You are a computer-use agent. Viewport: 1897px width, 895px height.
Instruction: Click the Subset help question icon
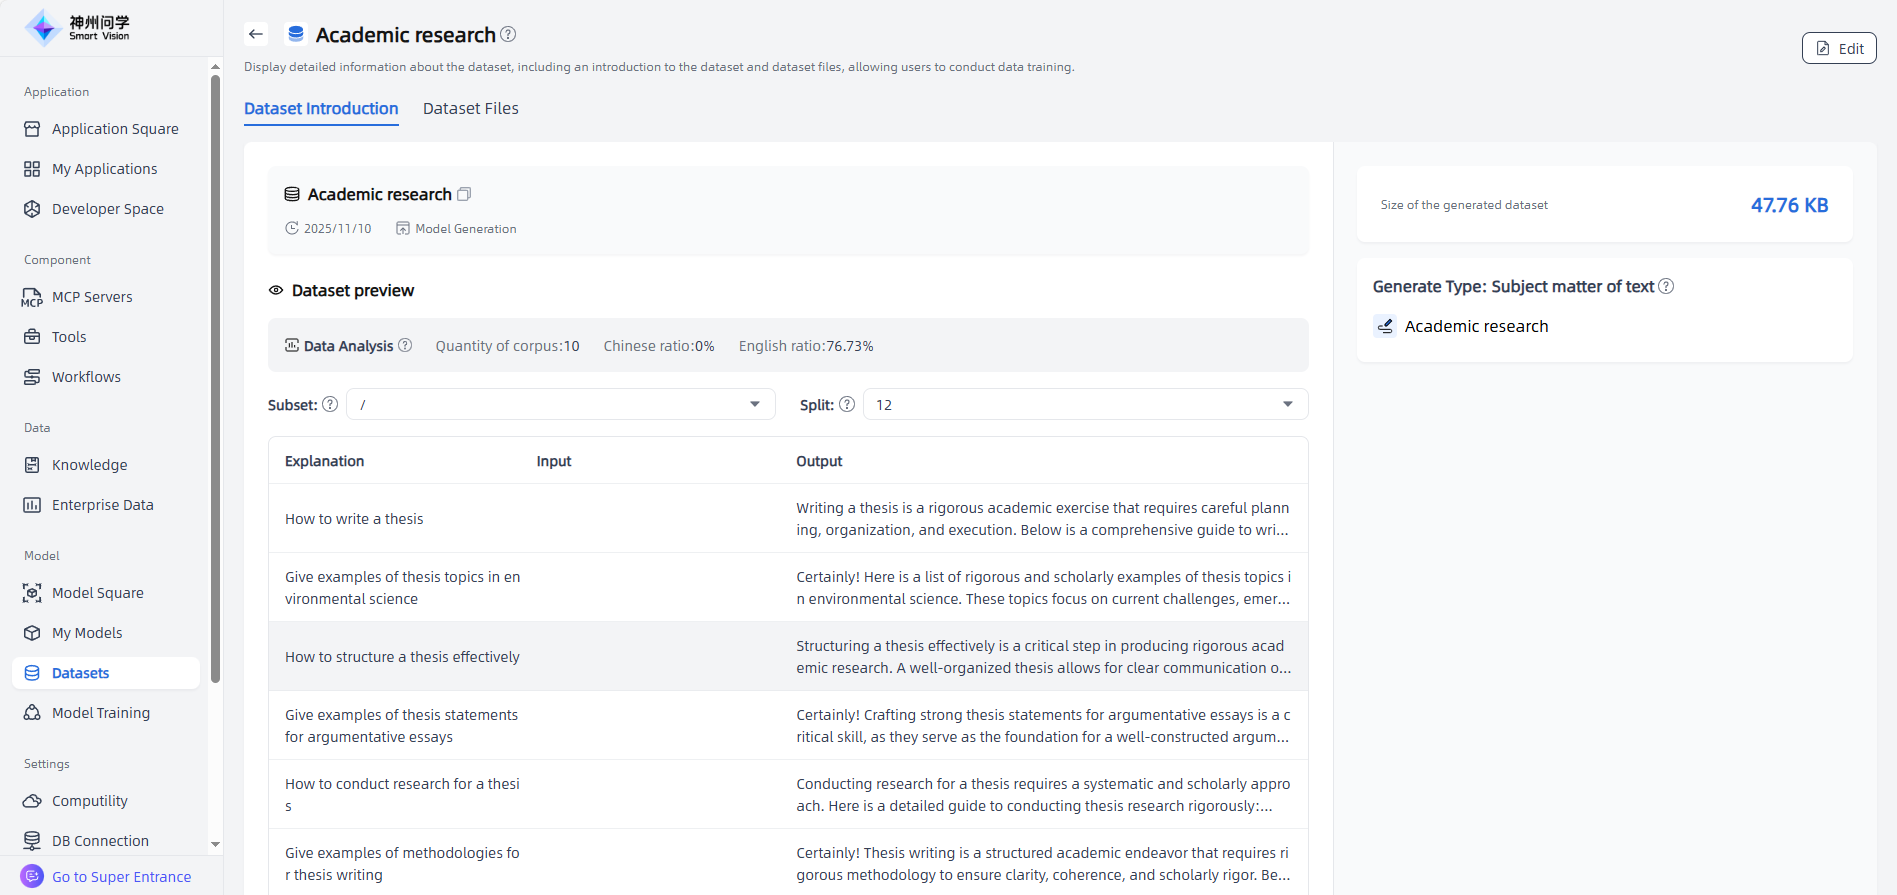point(330,404)
